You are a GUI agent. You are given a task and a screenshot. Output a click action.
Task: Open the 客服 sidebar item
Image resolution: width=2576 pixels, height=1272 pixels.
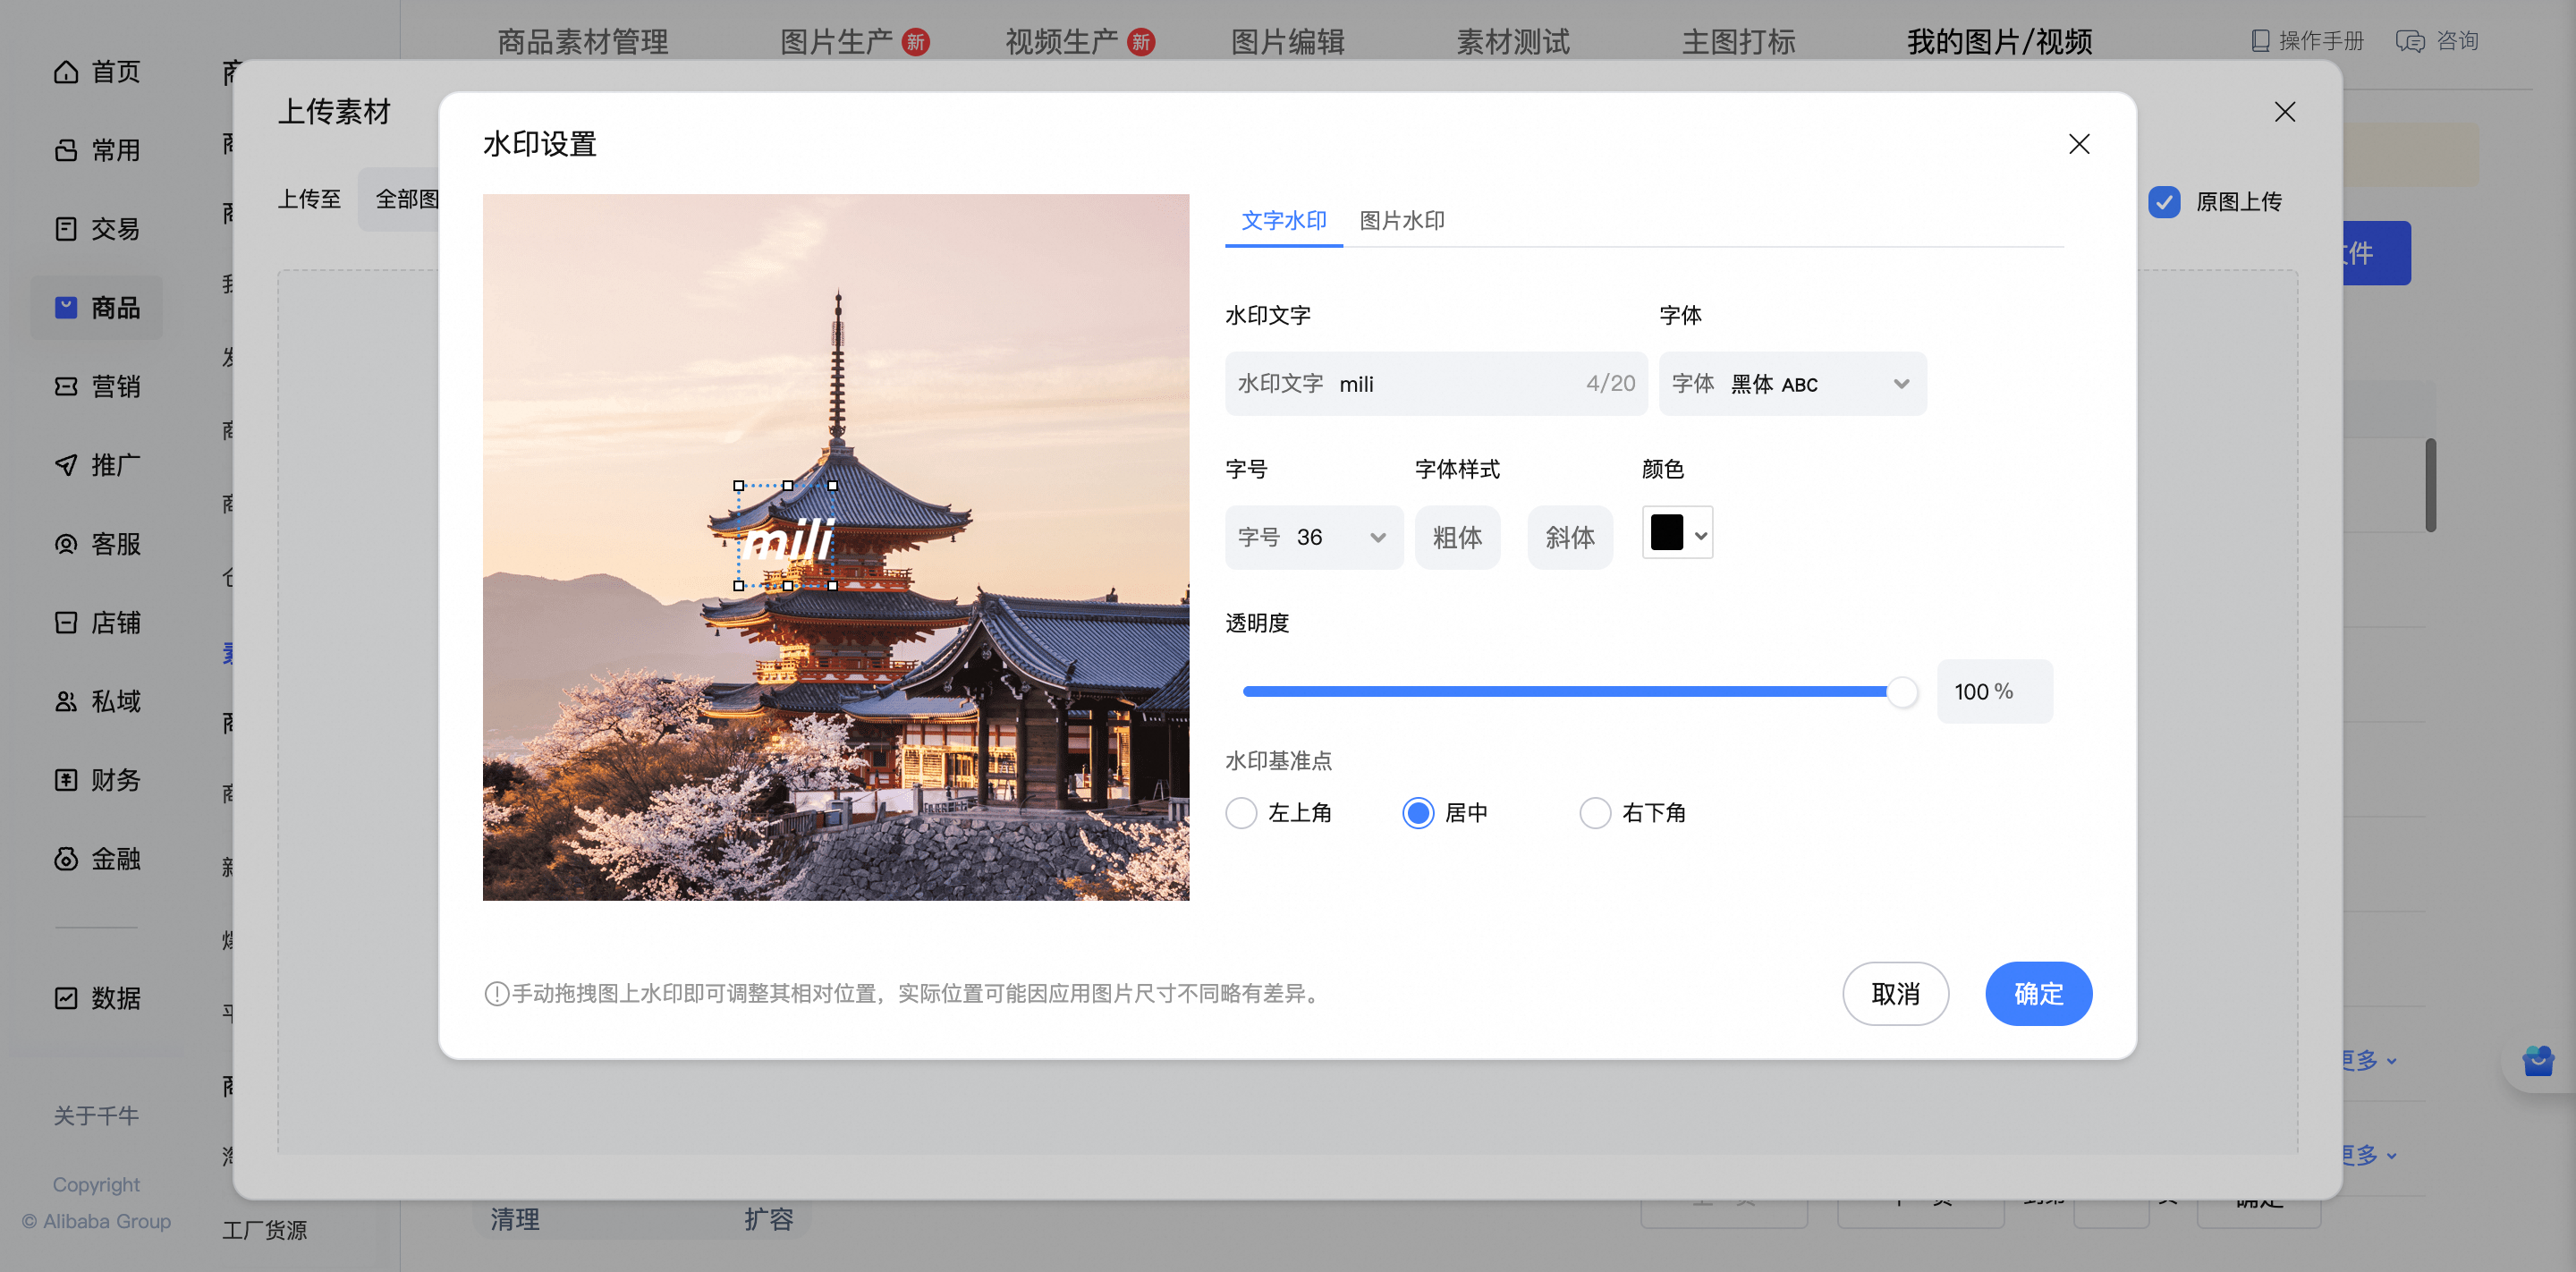(96, 544)
